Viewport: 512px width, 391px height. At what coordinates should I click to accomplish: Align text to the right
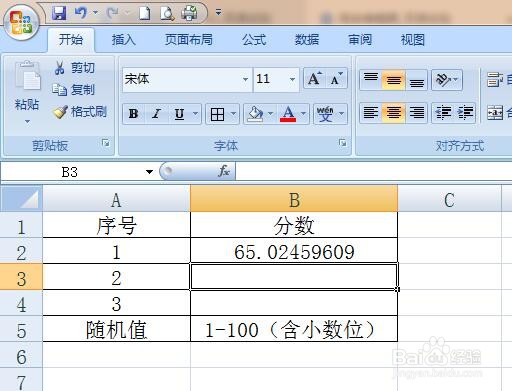[x=416, y=113]
